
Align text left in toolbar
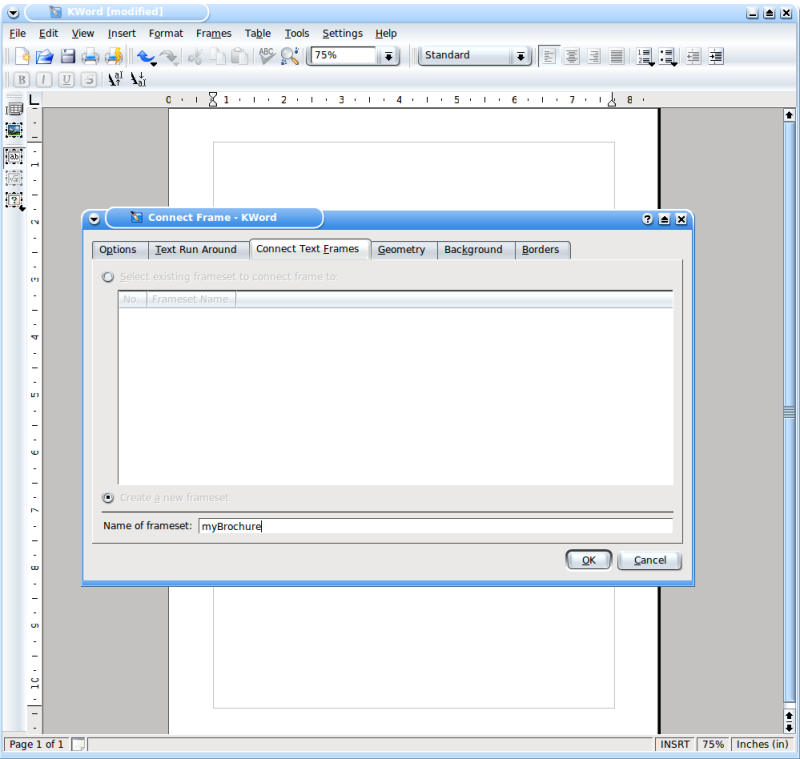[x=549, y=56]
